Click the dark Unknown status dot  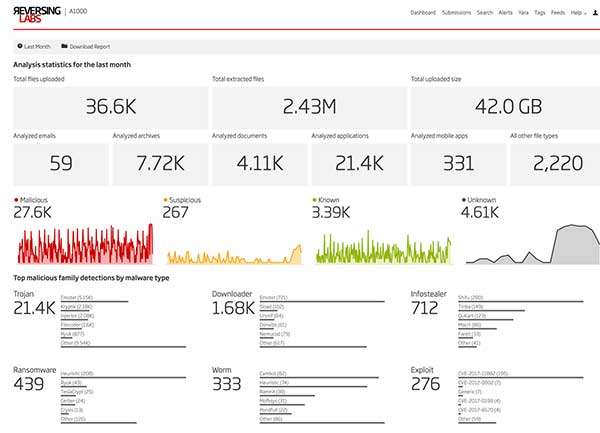pos(464,200)
